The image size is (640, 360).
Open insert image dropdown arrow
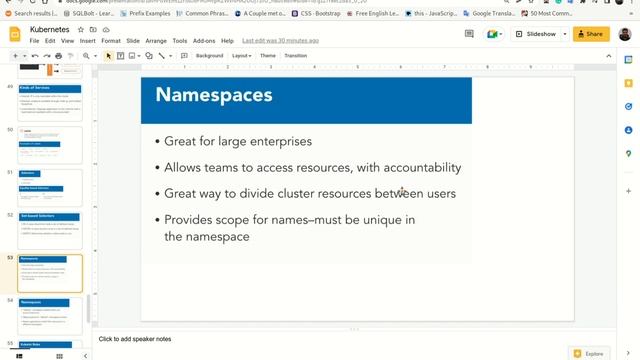point(139,56)
